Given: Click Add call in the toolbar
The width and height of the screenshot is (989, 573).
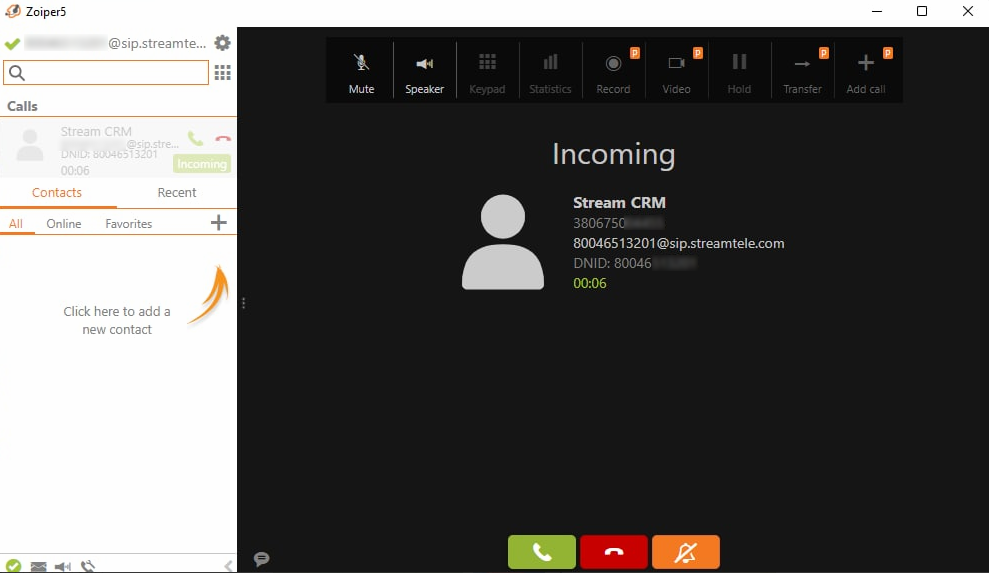Looking at the screenshot, I should pos(866,73).
